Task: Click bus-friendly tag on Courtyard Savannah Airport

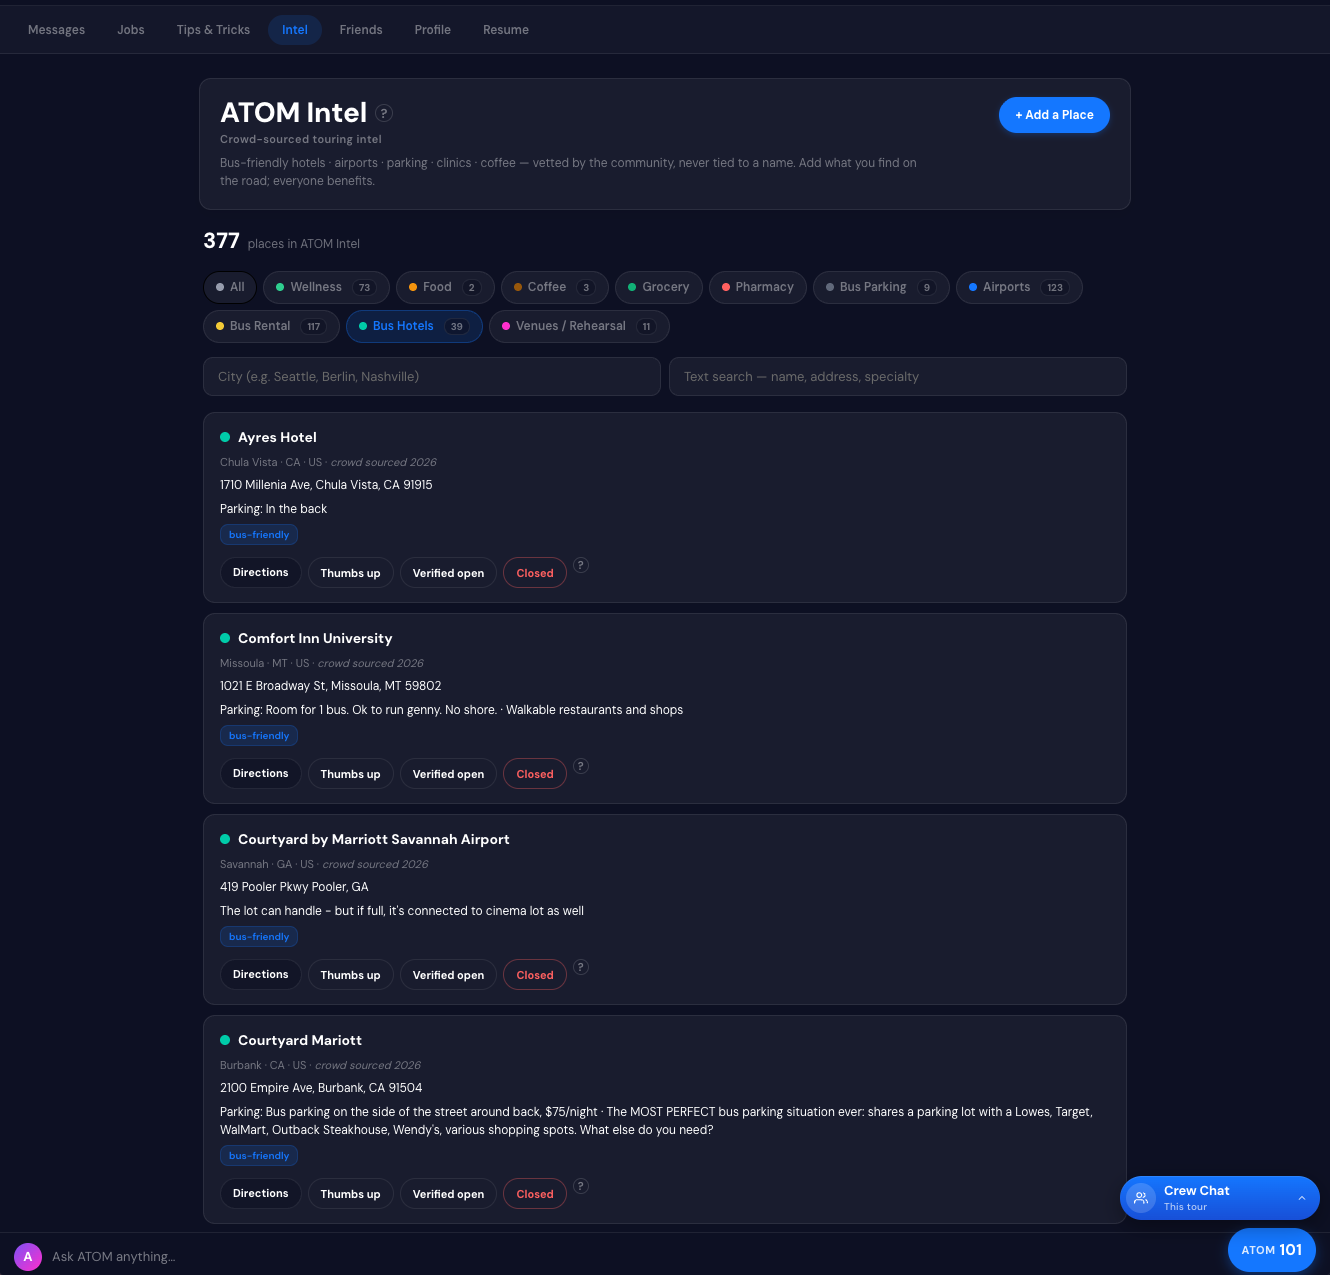Action: click(259, 937)
